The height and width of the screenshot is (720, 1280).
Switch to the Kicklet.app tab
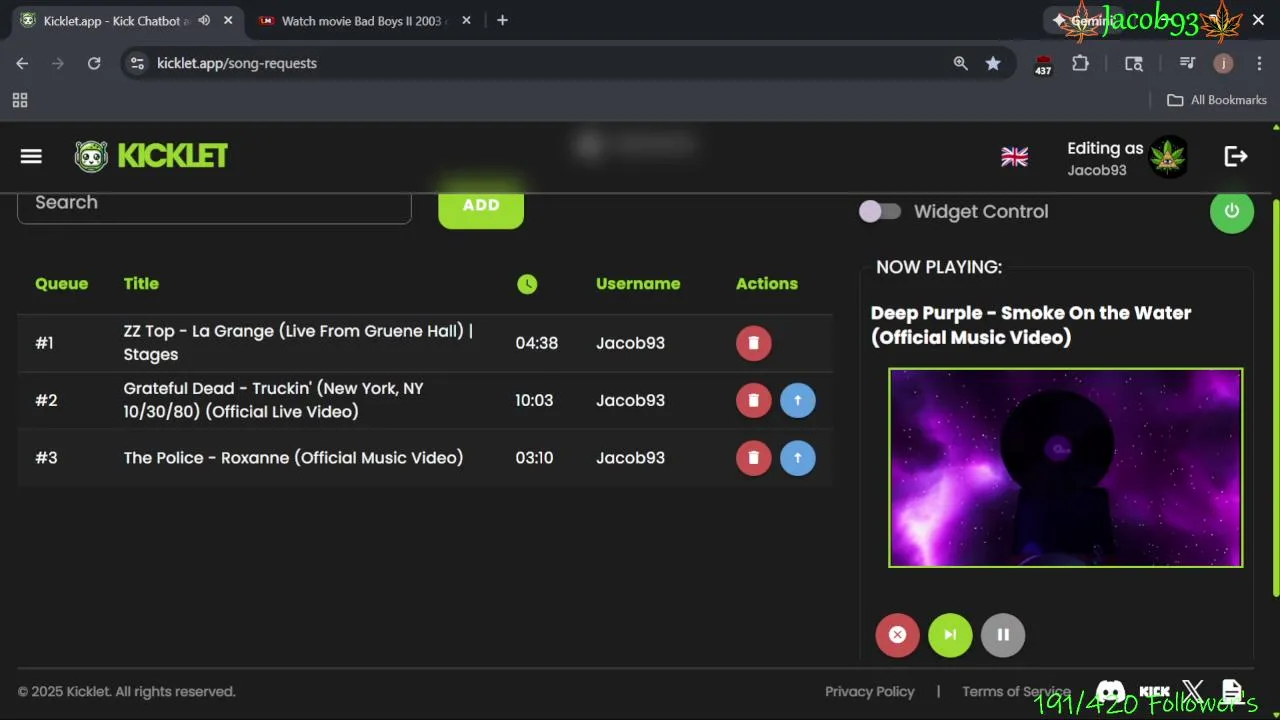point(127,20)
